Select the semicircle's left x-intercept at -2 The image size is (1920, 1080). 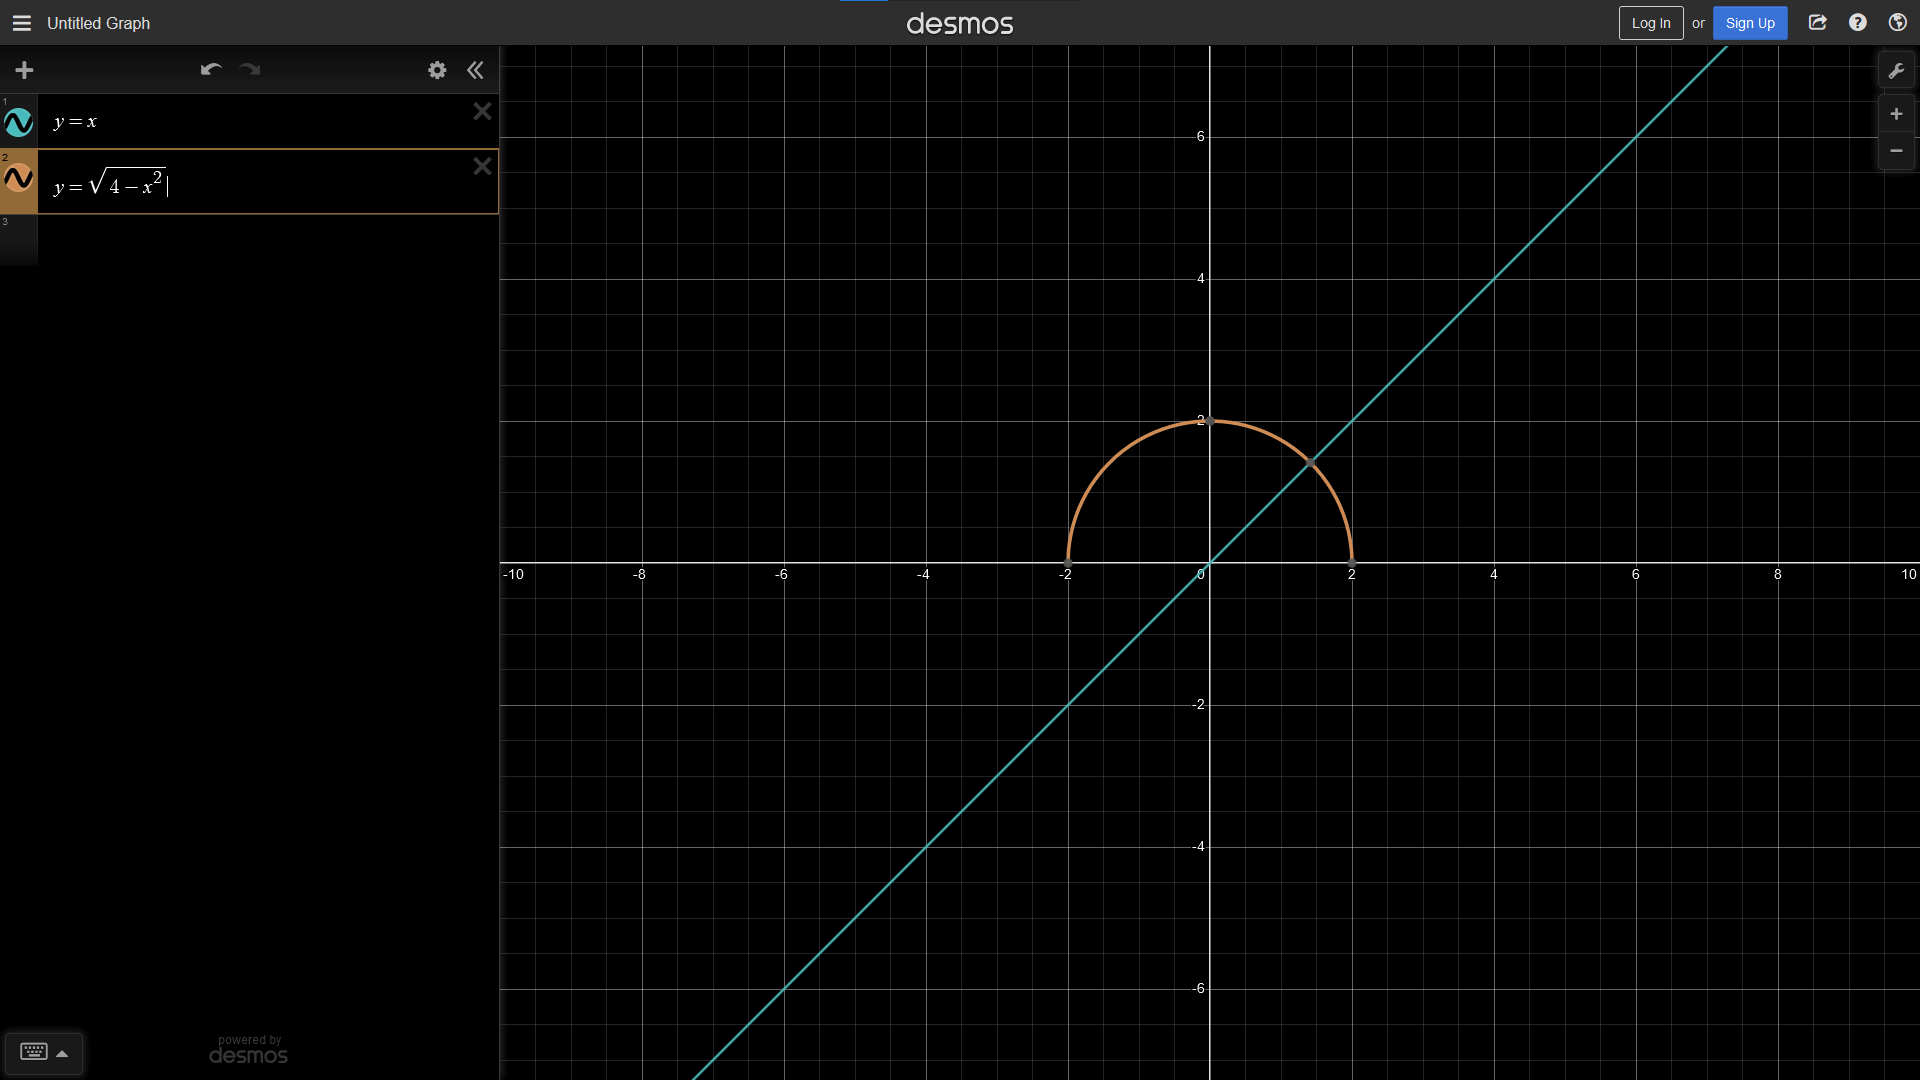[1068, 563]
